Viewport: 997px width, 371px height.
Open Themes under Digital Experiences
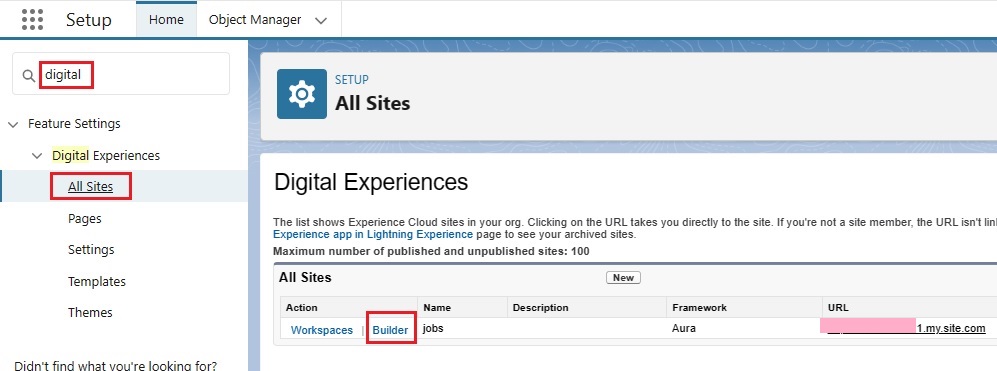90,312
